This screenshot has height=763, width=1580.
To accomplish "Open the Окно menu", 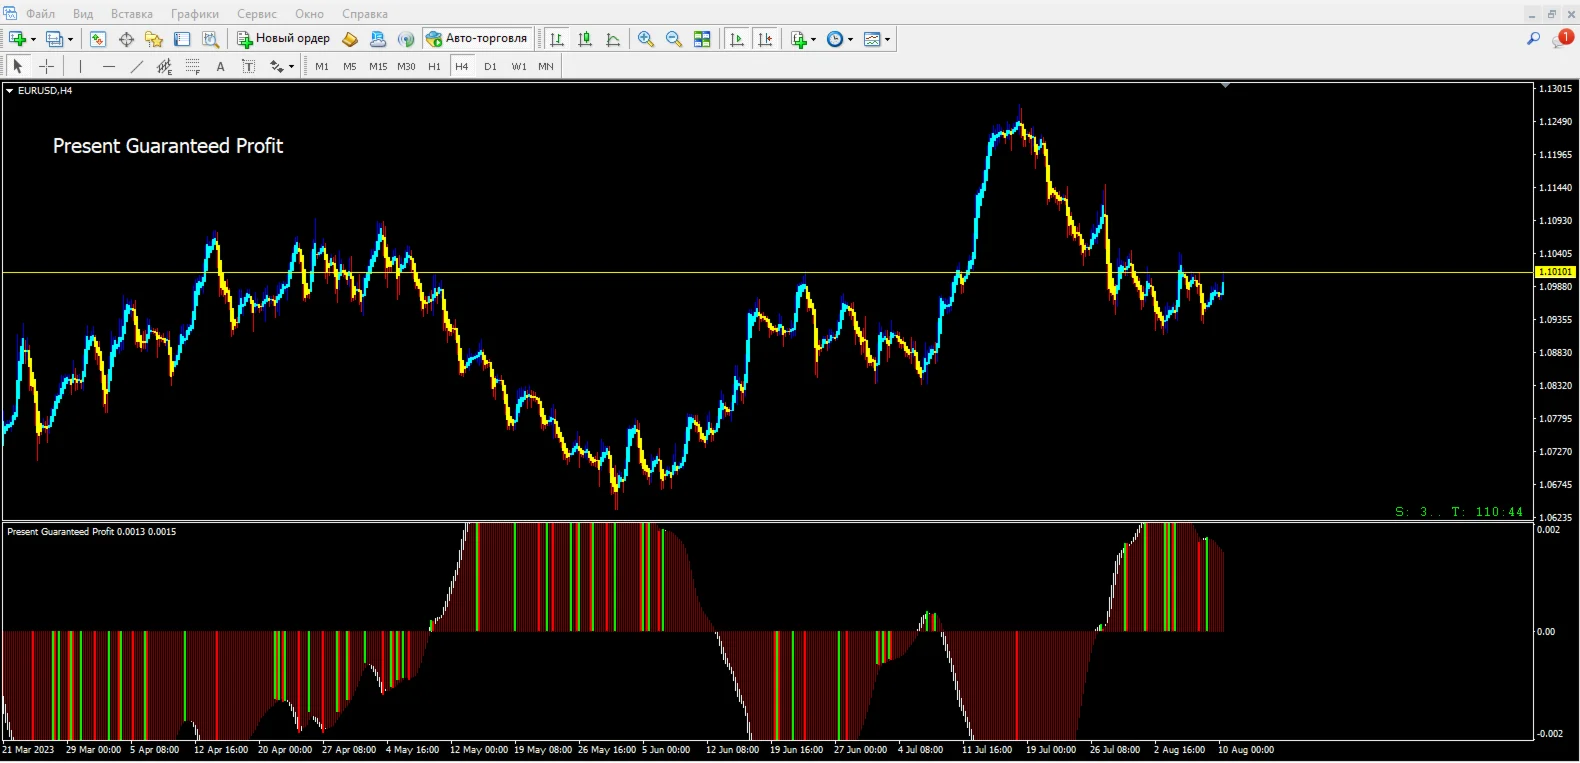I will 309,14.
